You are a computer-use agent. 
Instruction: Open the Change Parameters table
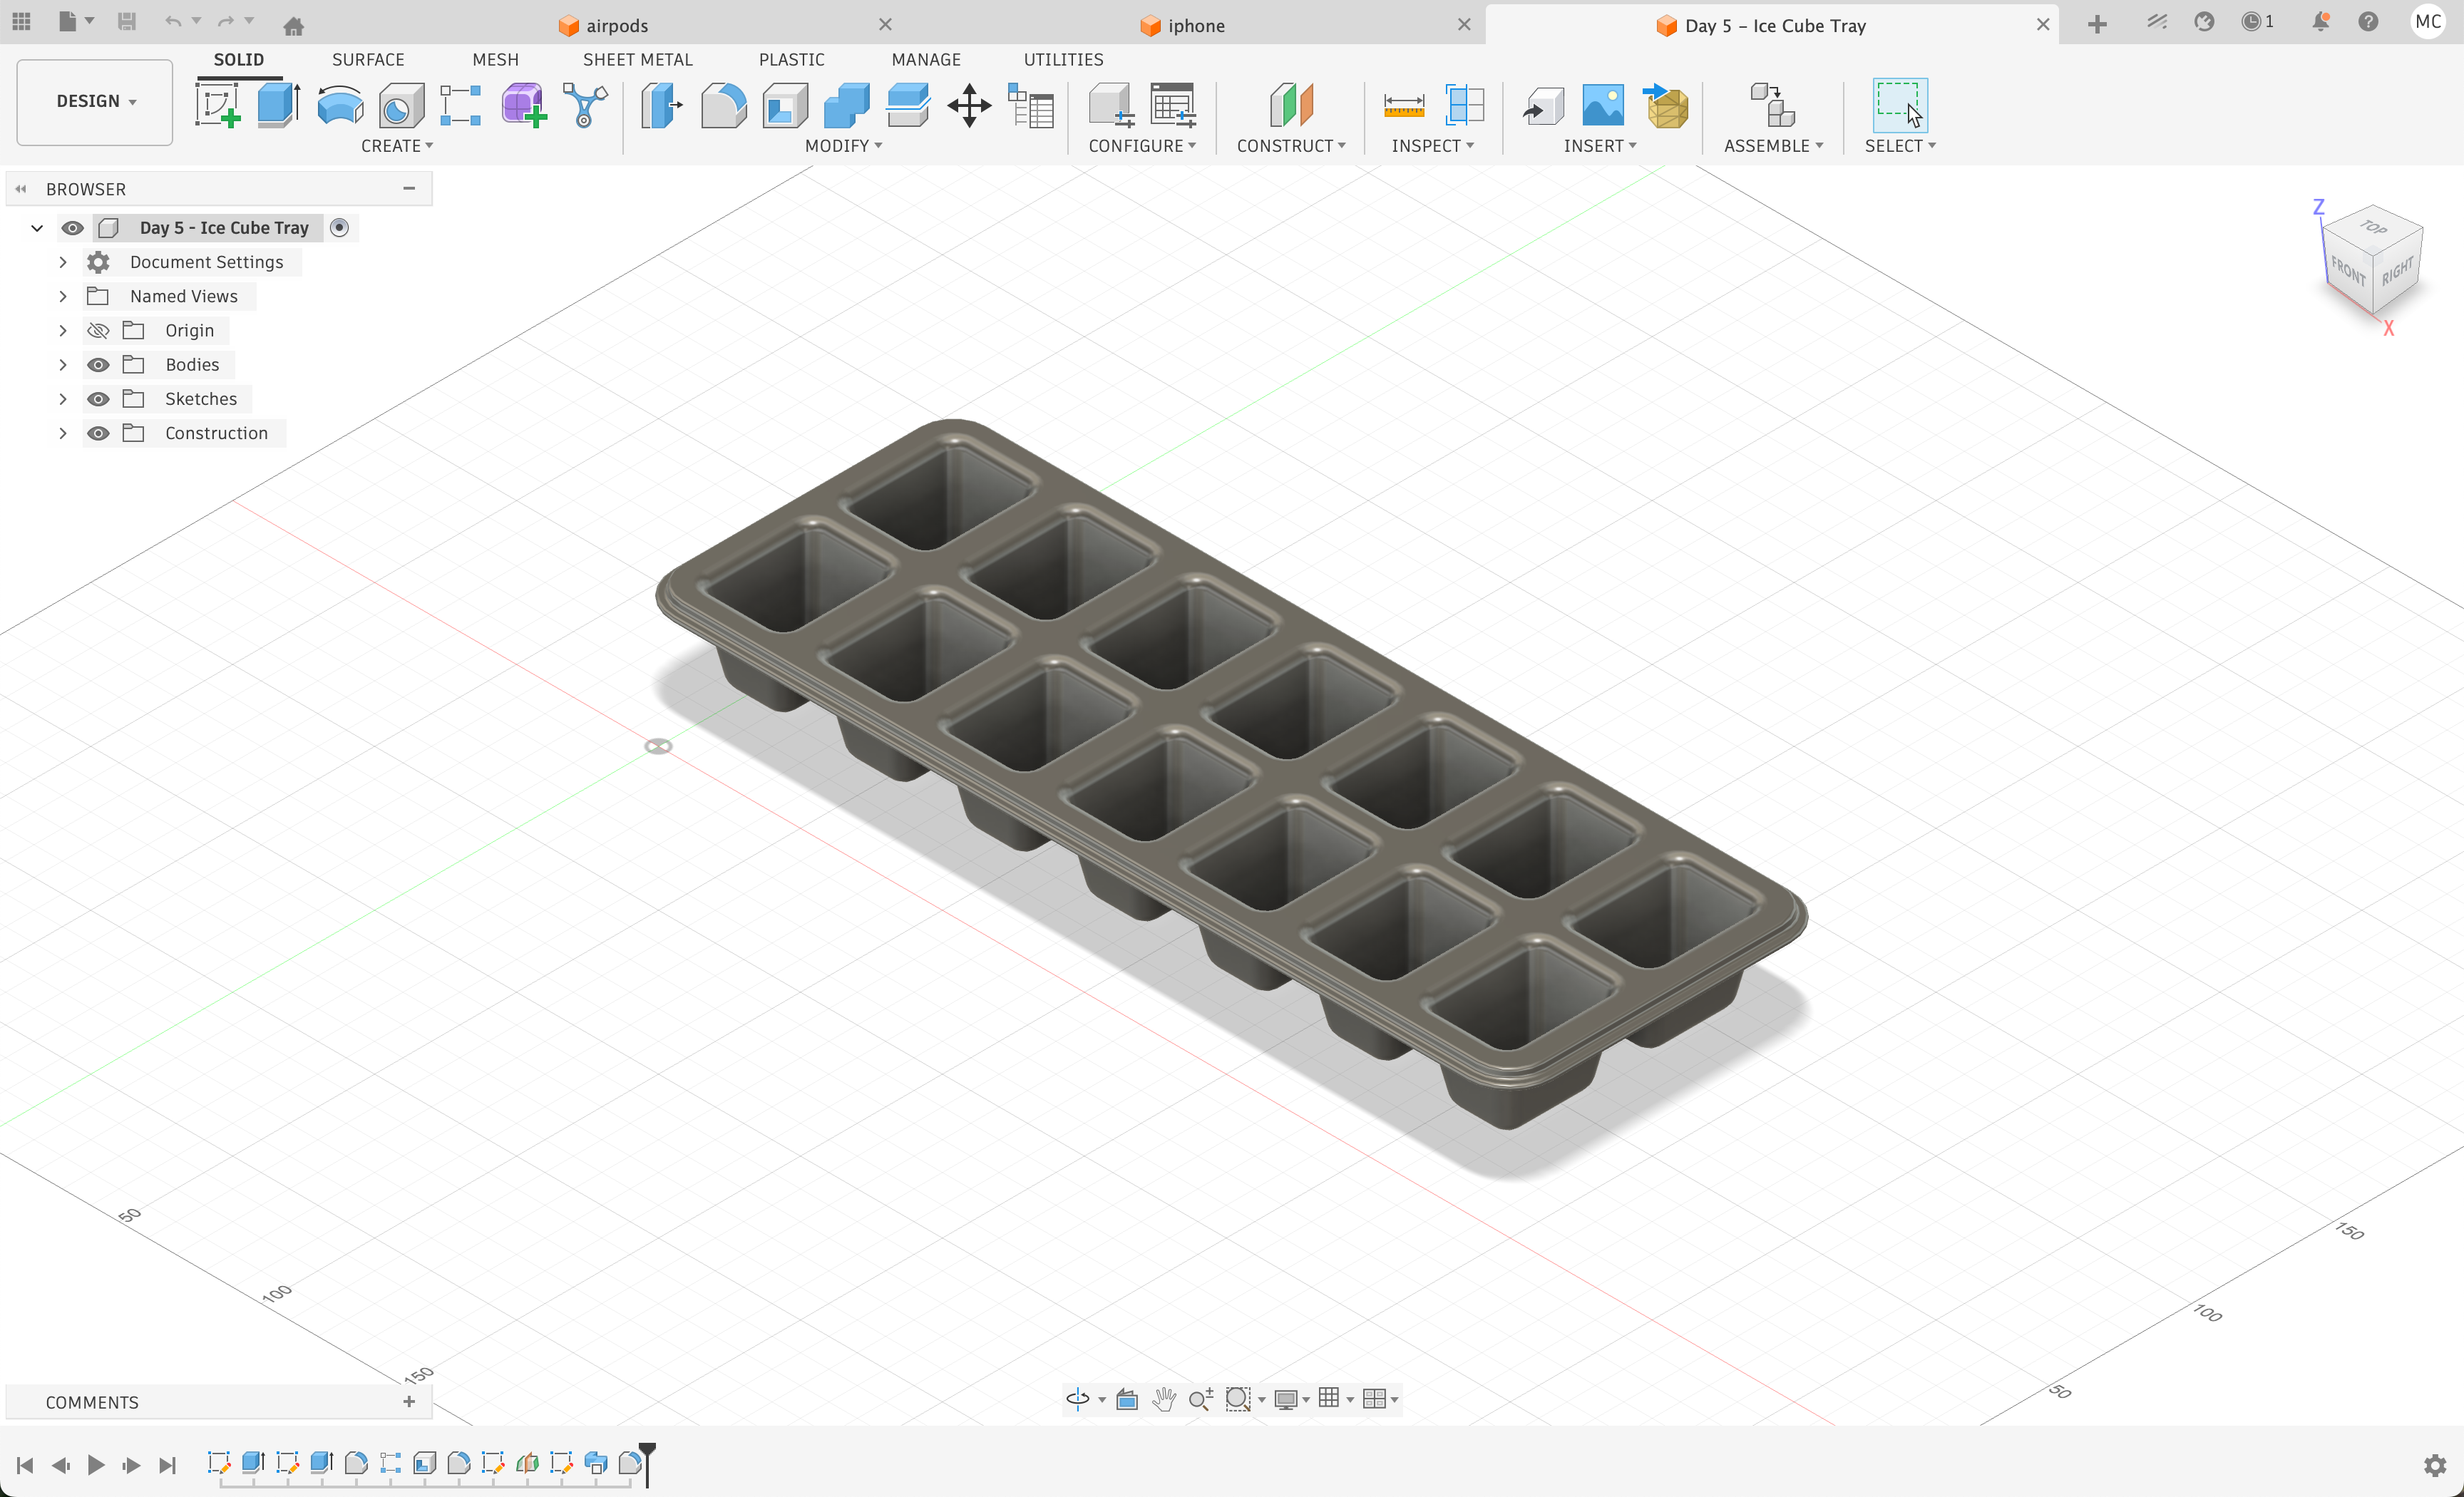click(1031, 105)
